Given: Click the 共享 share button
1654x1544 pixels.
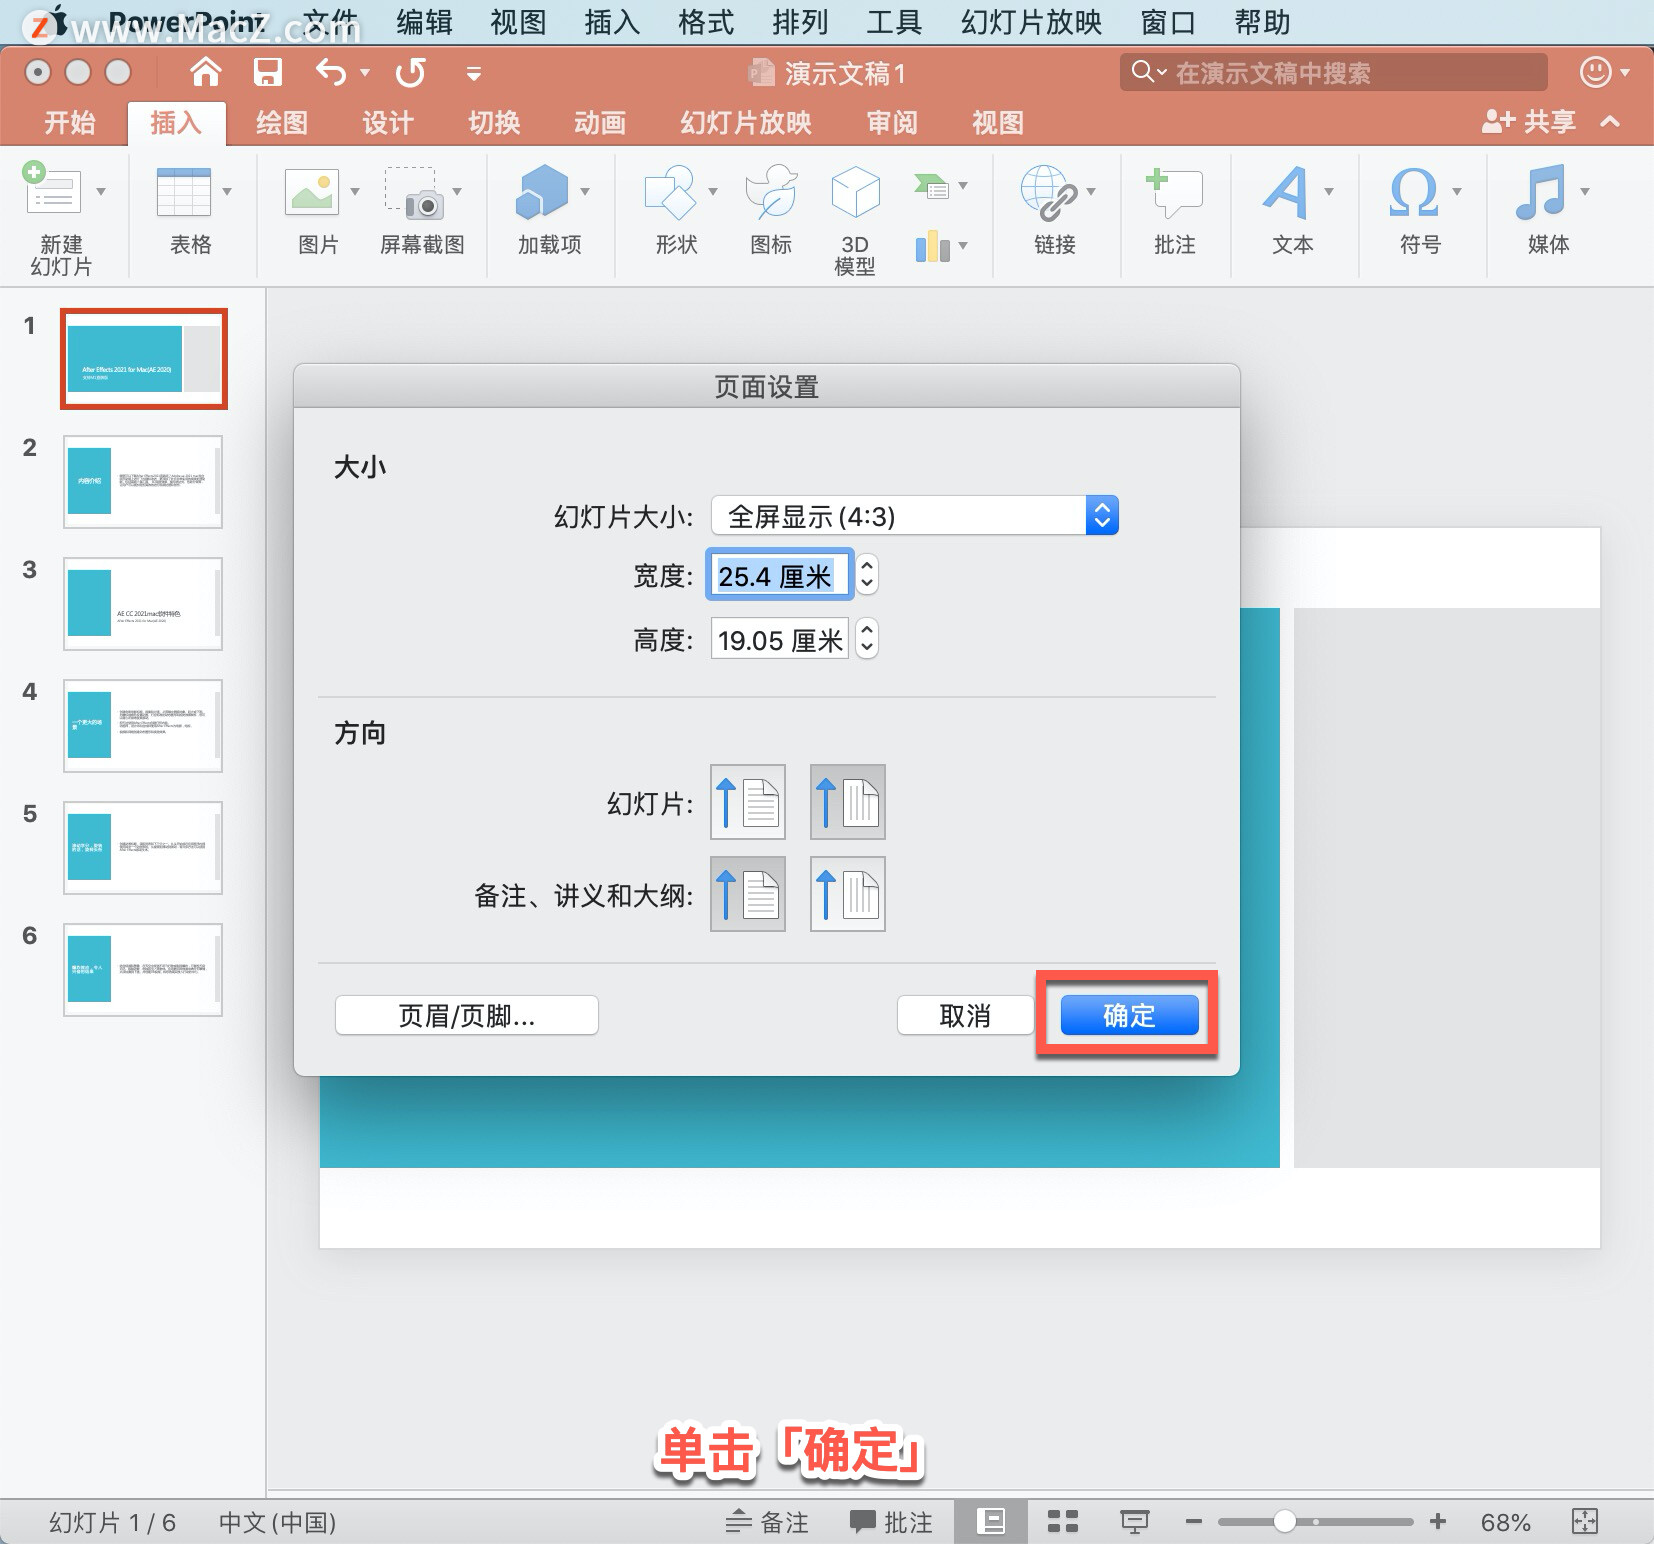Looking at the screenshot, I should pyautogui.click(x=1529, y=121).
